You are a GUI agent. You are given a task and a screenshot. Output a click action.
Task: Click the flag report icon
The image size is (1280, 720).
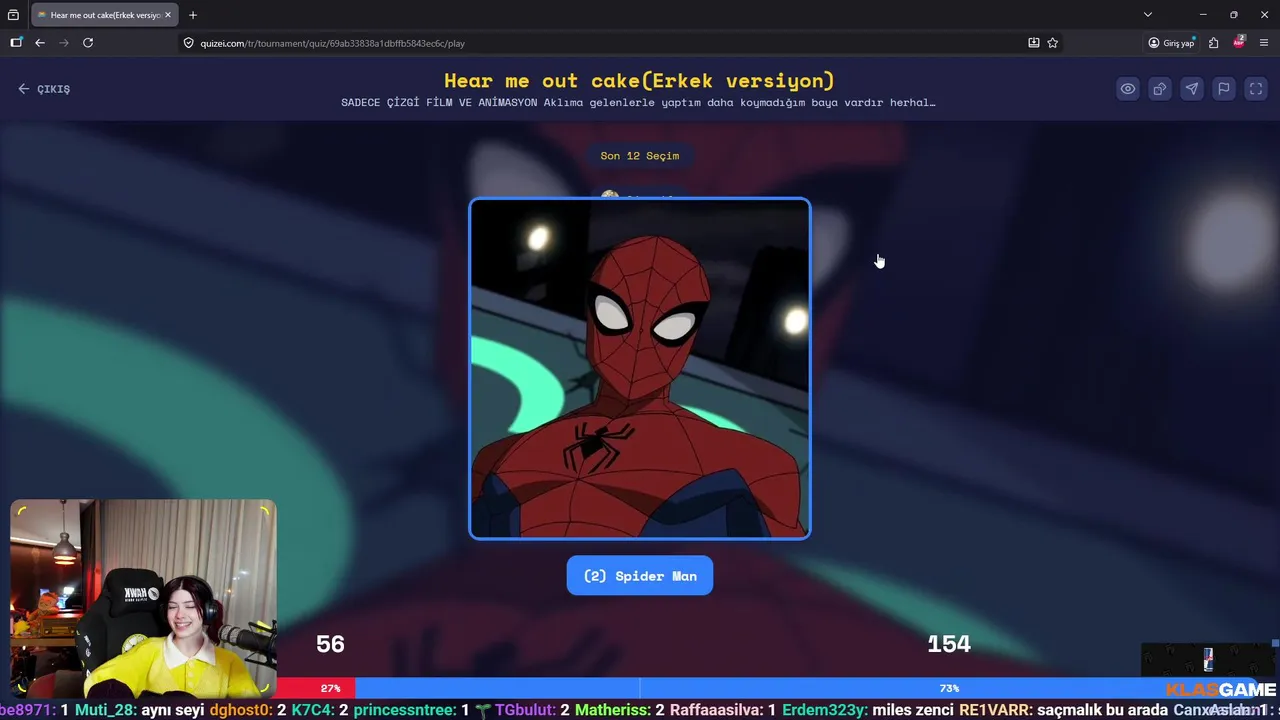pyautogui.click(x=1223, y=89)
